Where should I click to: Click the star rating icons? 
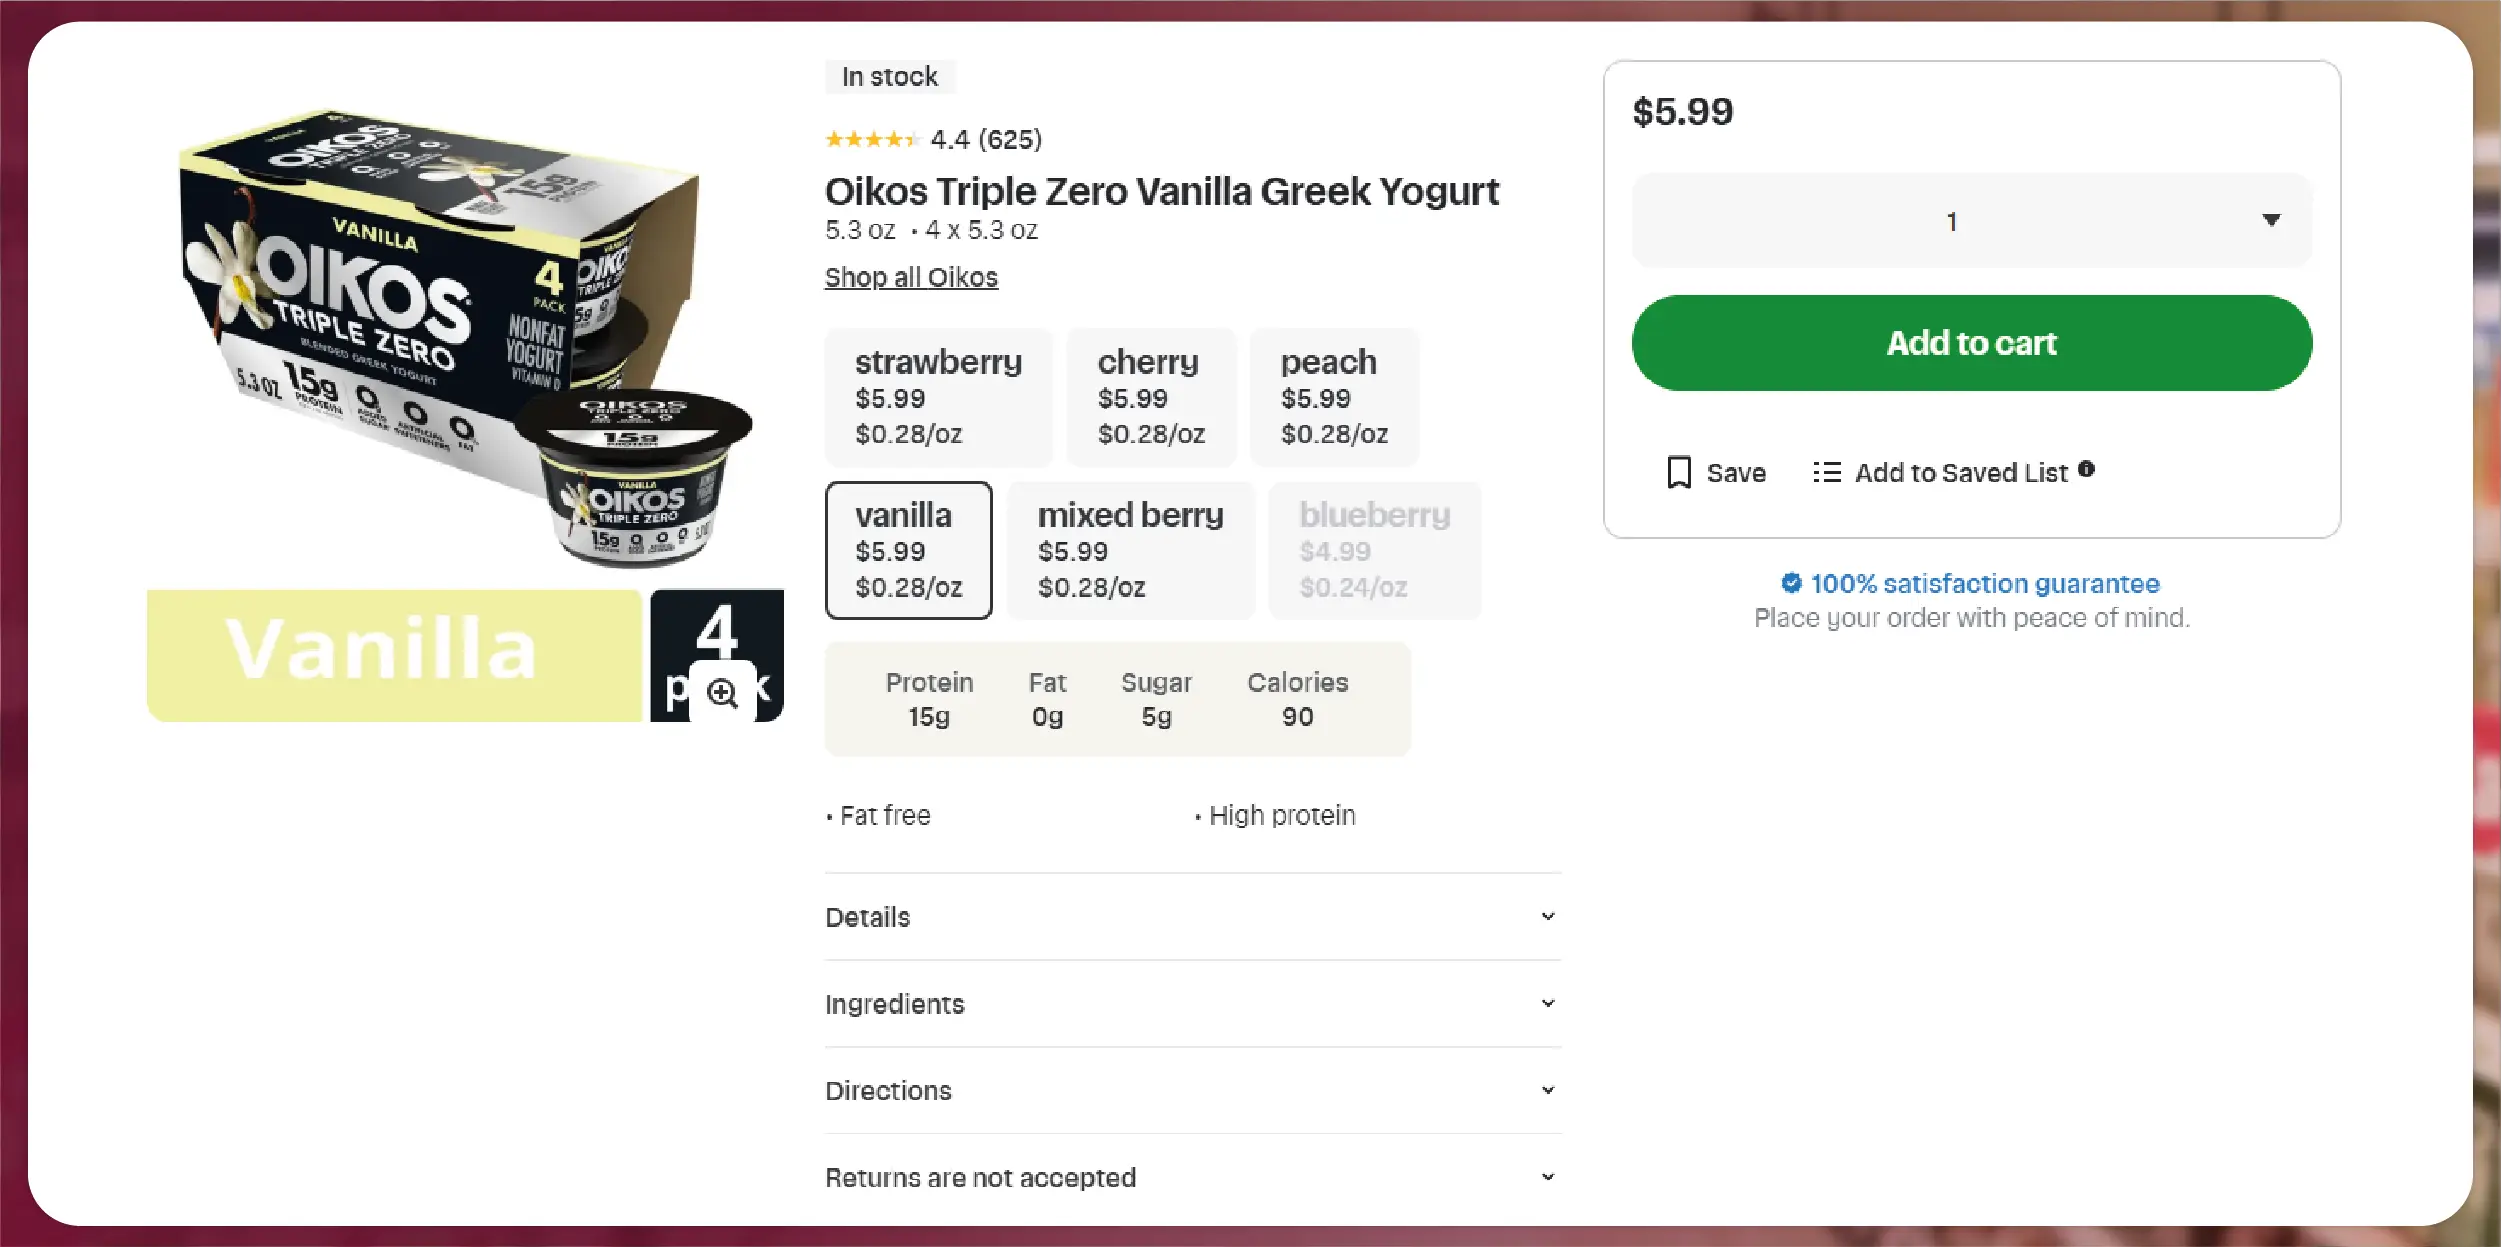coord(871,140)
